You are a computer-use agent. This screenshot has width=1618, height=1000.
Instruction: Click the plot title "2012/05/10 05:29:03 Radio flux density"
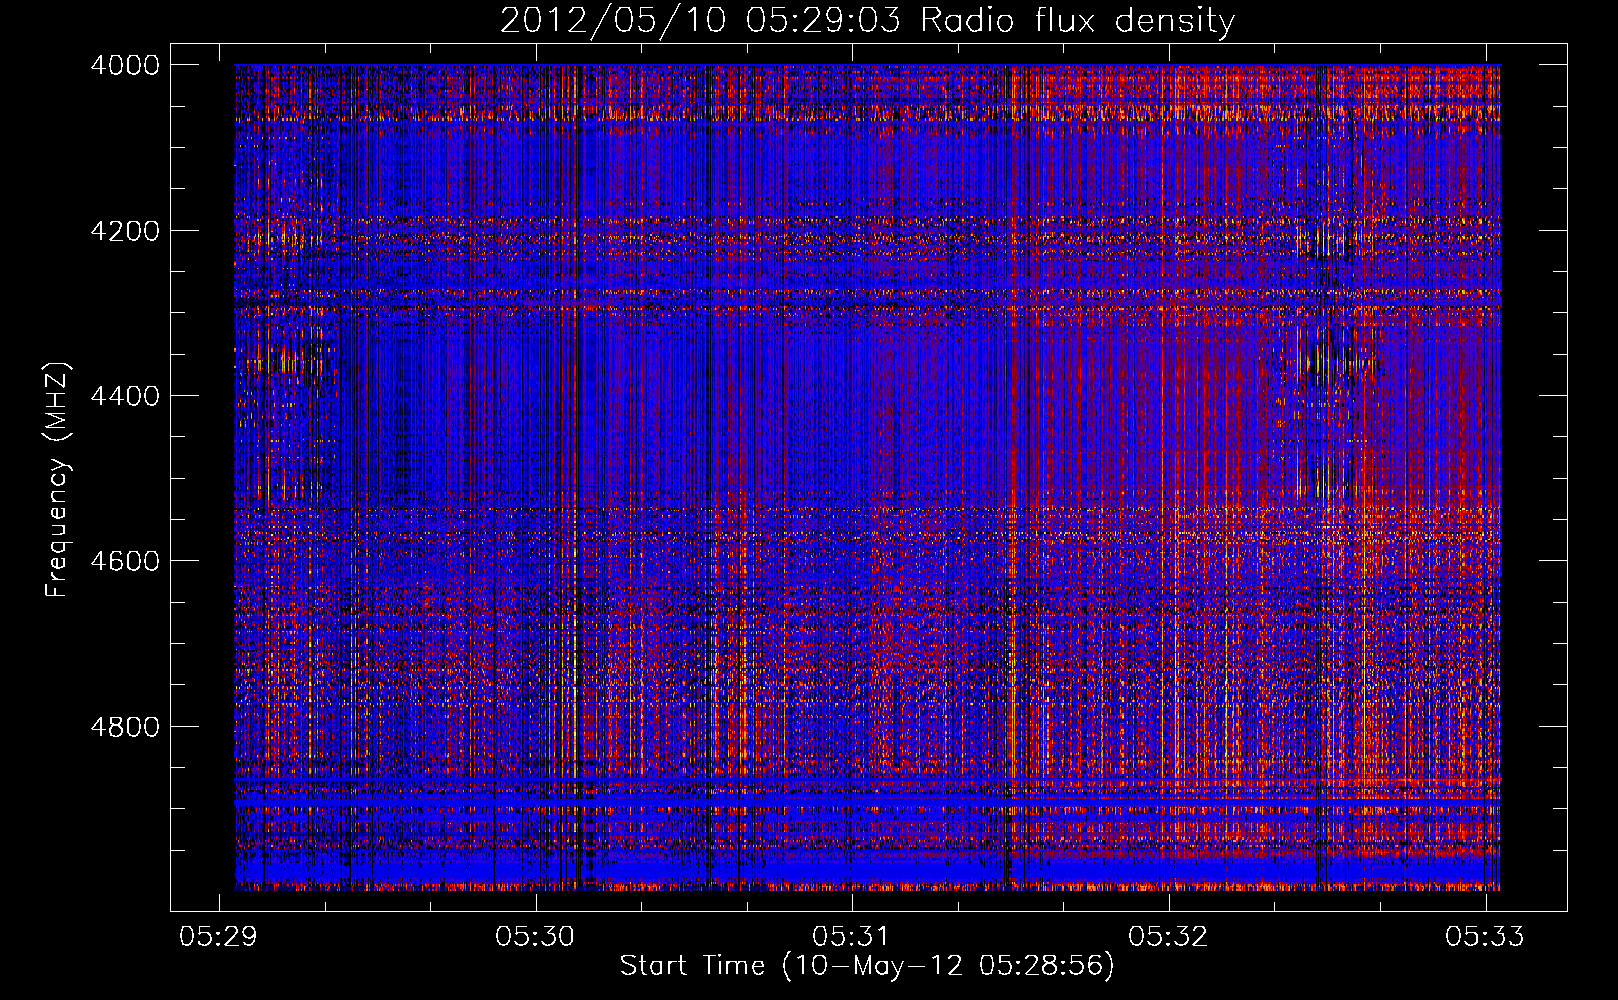click(867, 21)
